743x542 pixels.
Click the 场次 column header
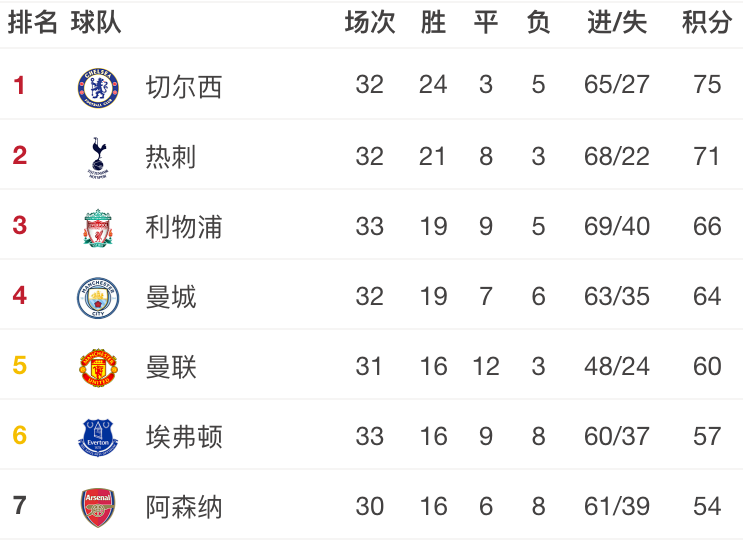pyautogui.click(x=370, y=22)
